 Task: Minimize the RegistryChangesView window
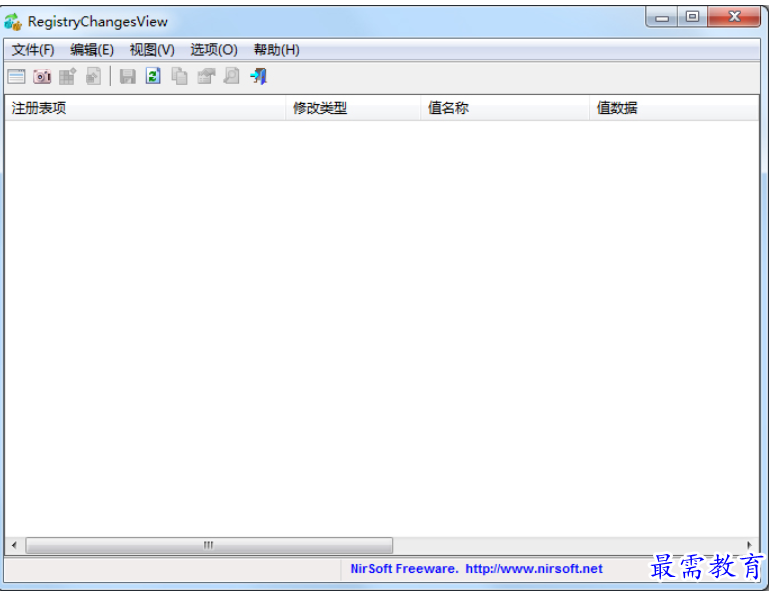click(x=662, y=18)
